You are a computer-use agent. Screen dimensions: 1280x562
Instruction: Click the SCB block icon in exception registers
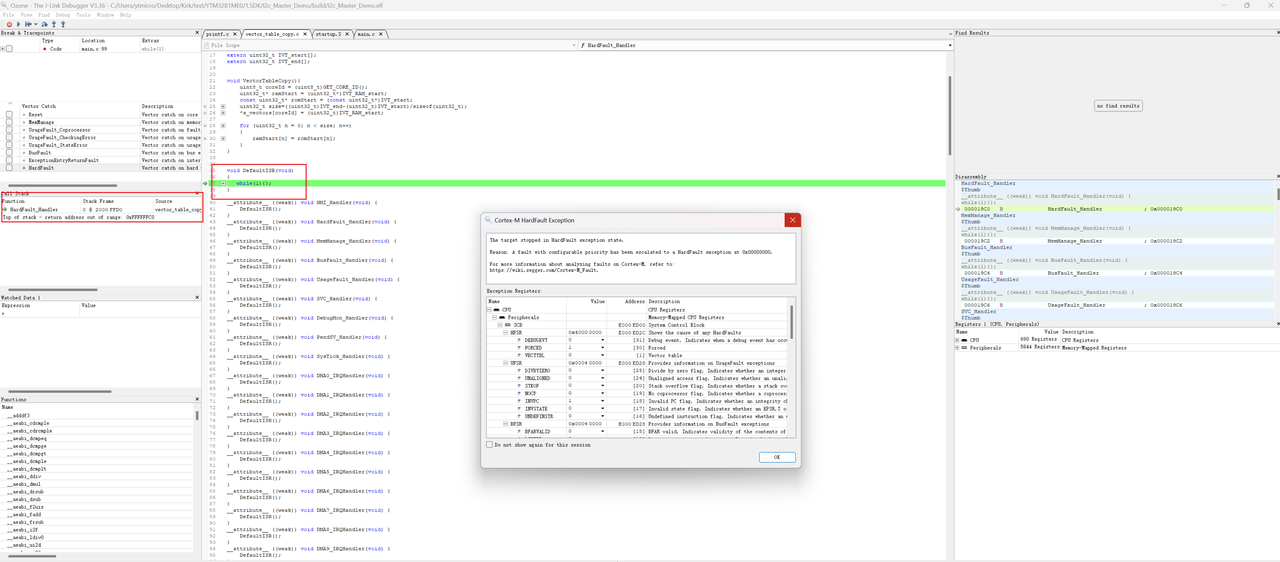[x=508, y=325]
